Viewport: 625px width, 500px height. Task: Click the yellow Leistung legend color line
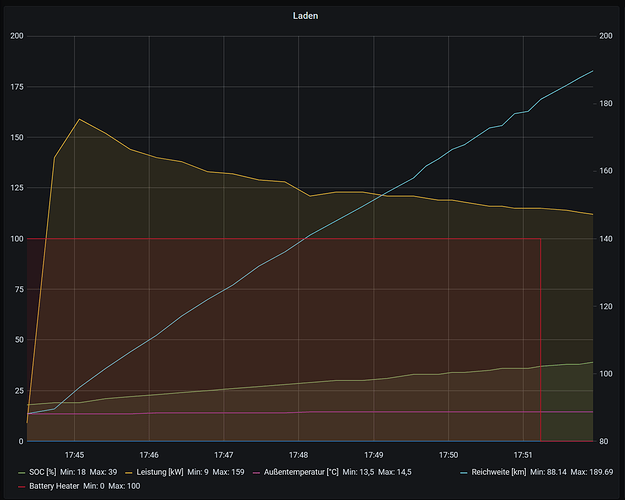coord(129,472)
